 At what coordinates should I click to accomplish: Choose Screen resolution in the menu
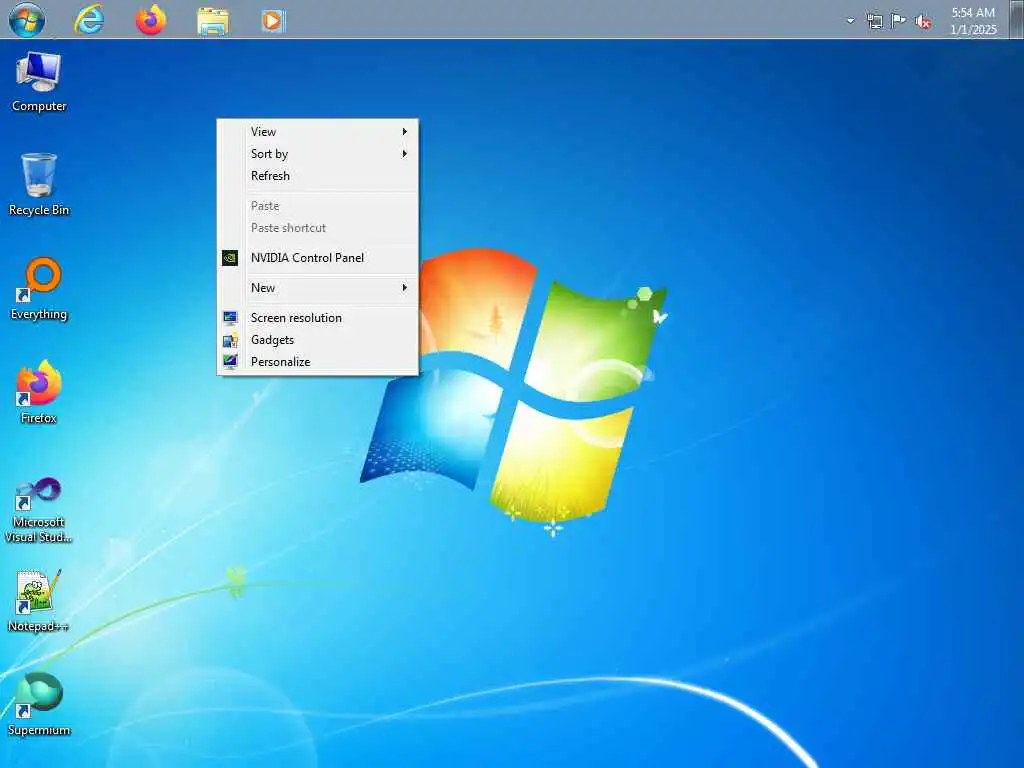pos(317,317)
